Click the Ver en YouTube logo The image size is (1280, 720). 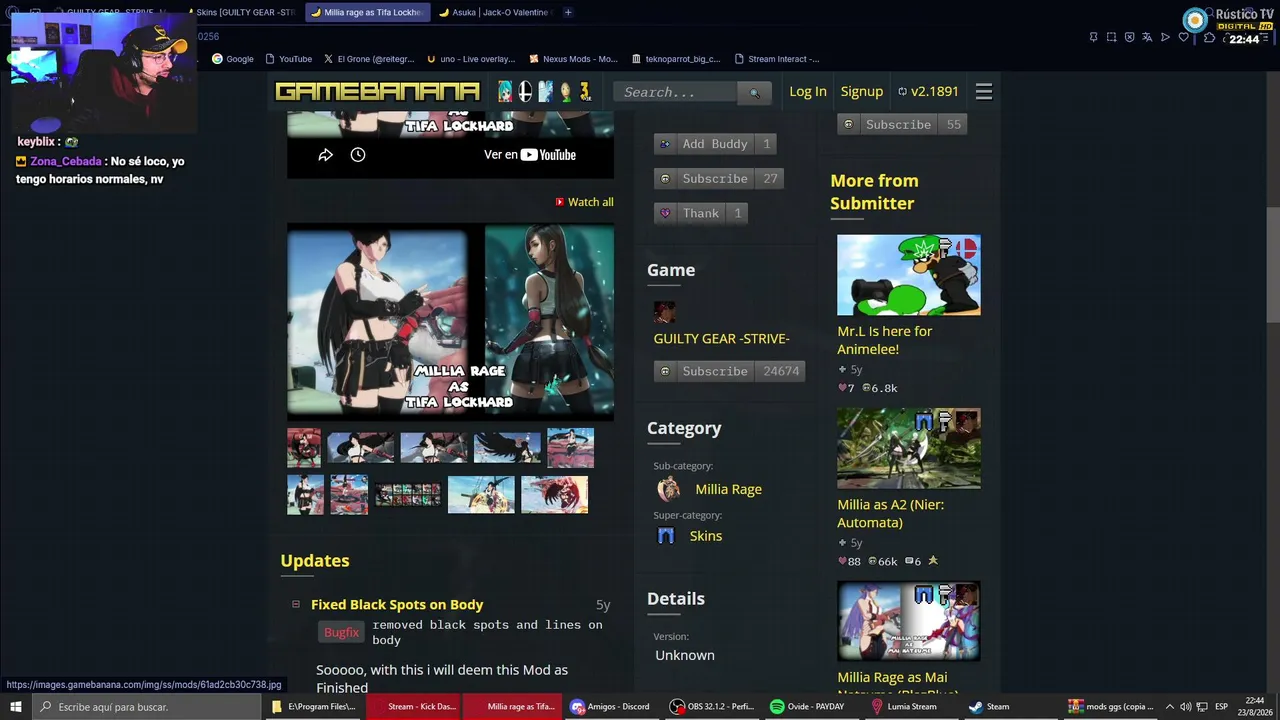click(546, 155)
